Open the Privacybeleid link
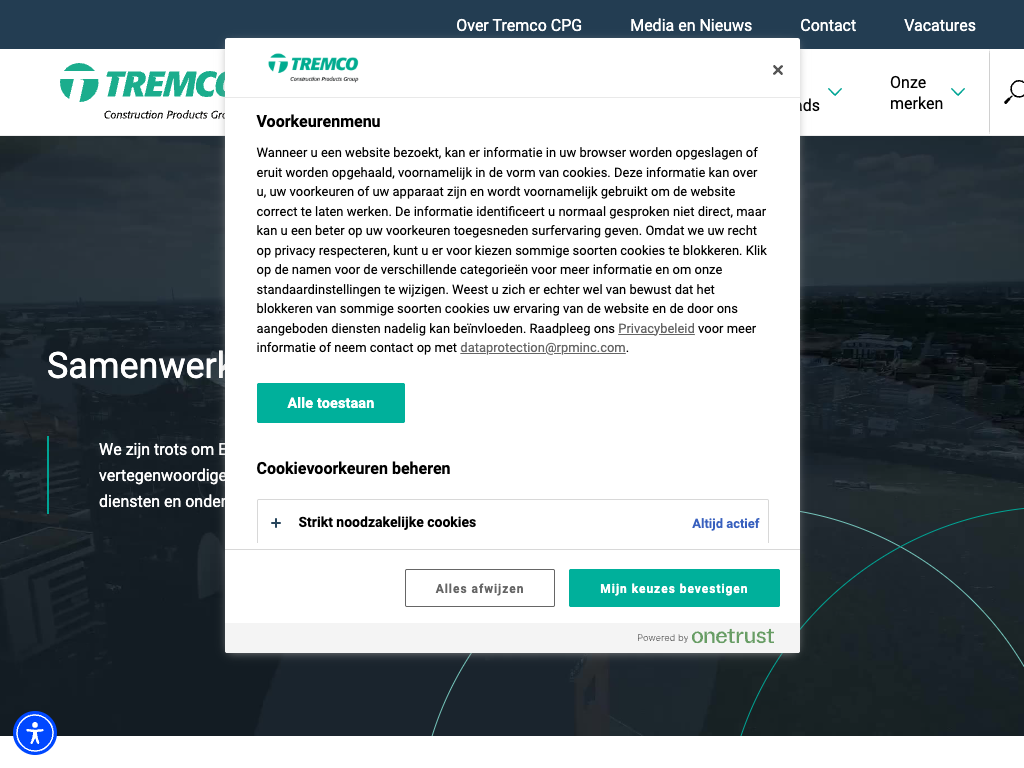The width and height of the screenshot is (1024, 768). pos(656,329)
